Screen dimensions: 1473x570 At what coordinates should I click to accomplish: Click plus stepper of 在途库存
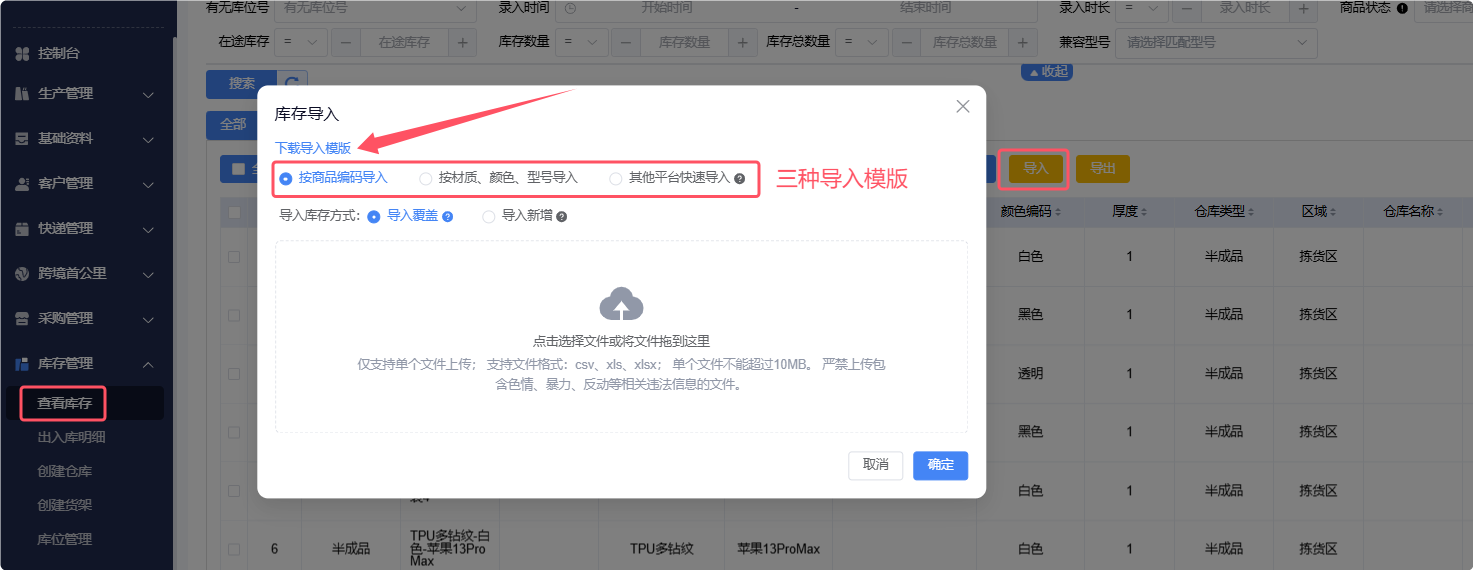pyautogui.click(x=463, y=43)
